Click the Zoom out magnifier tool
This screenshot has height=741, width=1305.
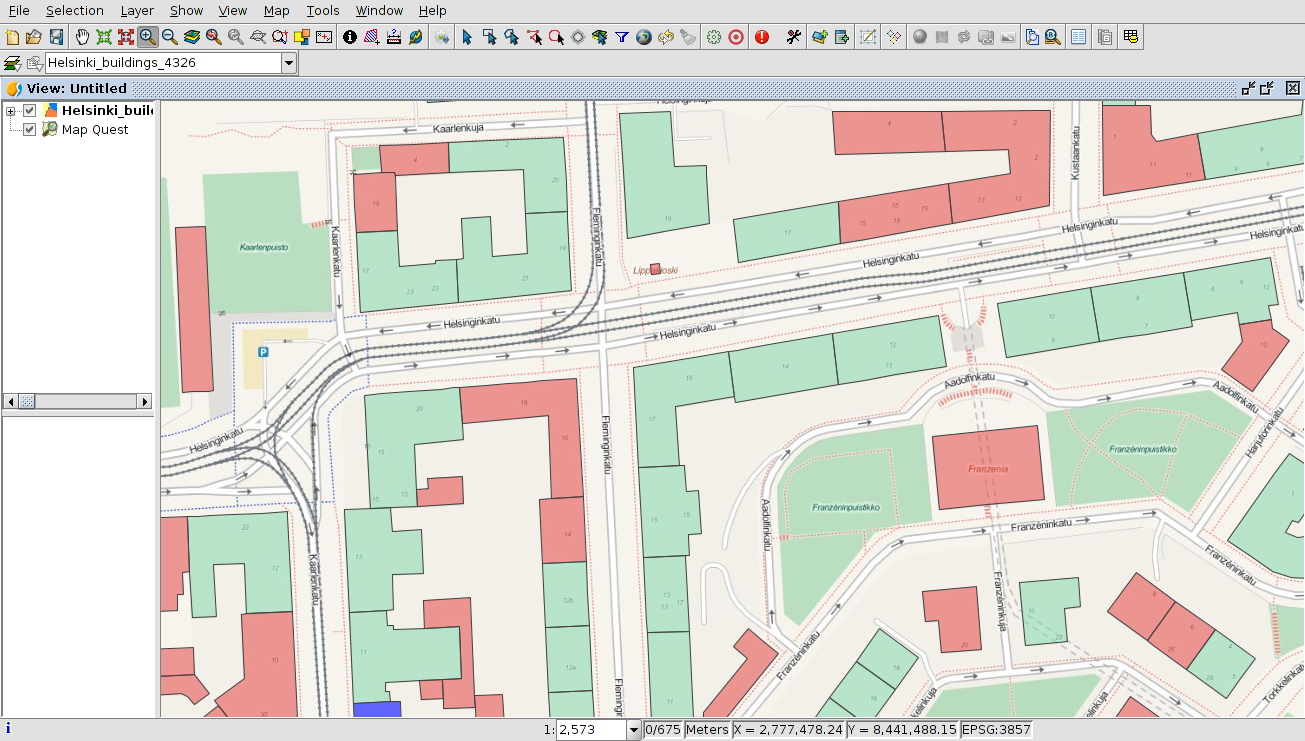click(170, 37)
